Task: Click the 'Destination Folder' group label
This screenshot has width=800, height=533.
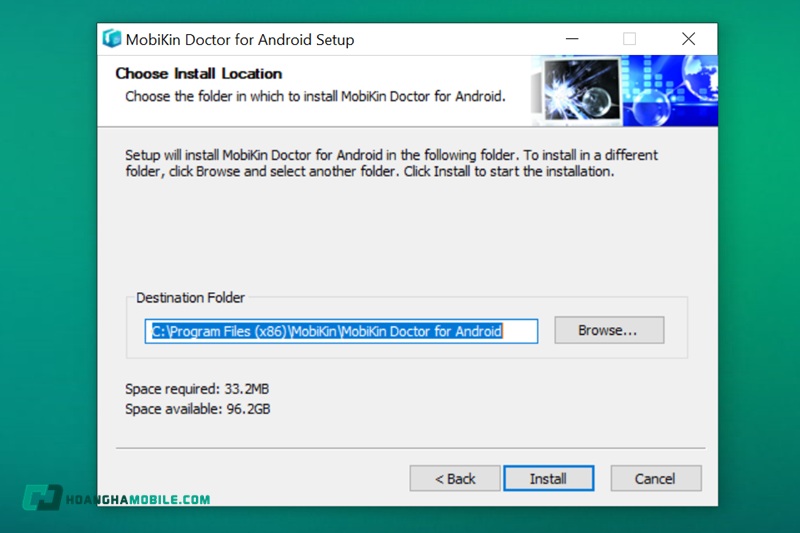Action: pos(190,297)
